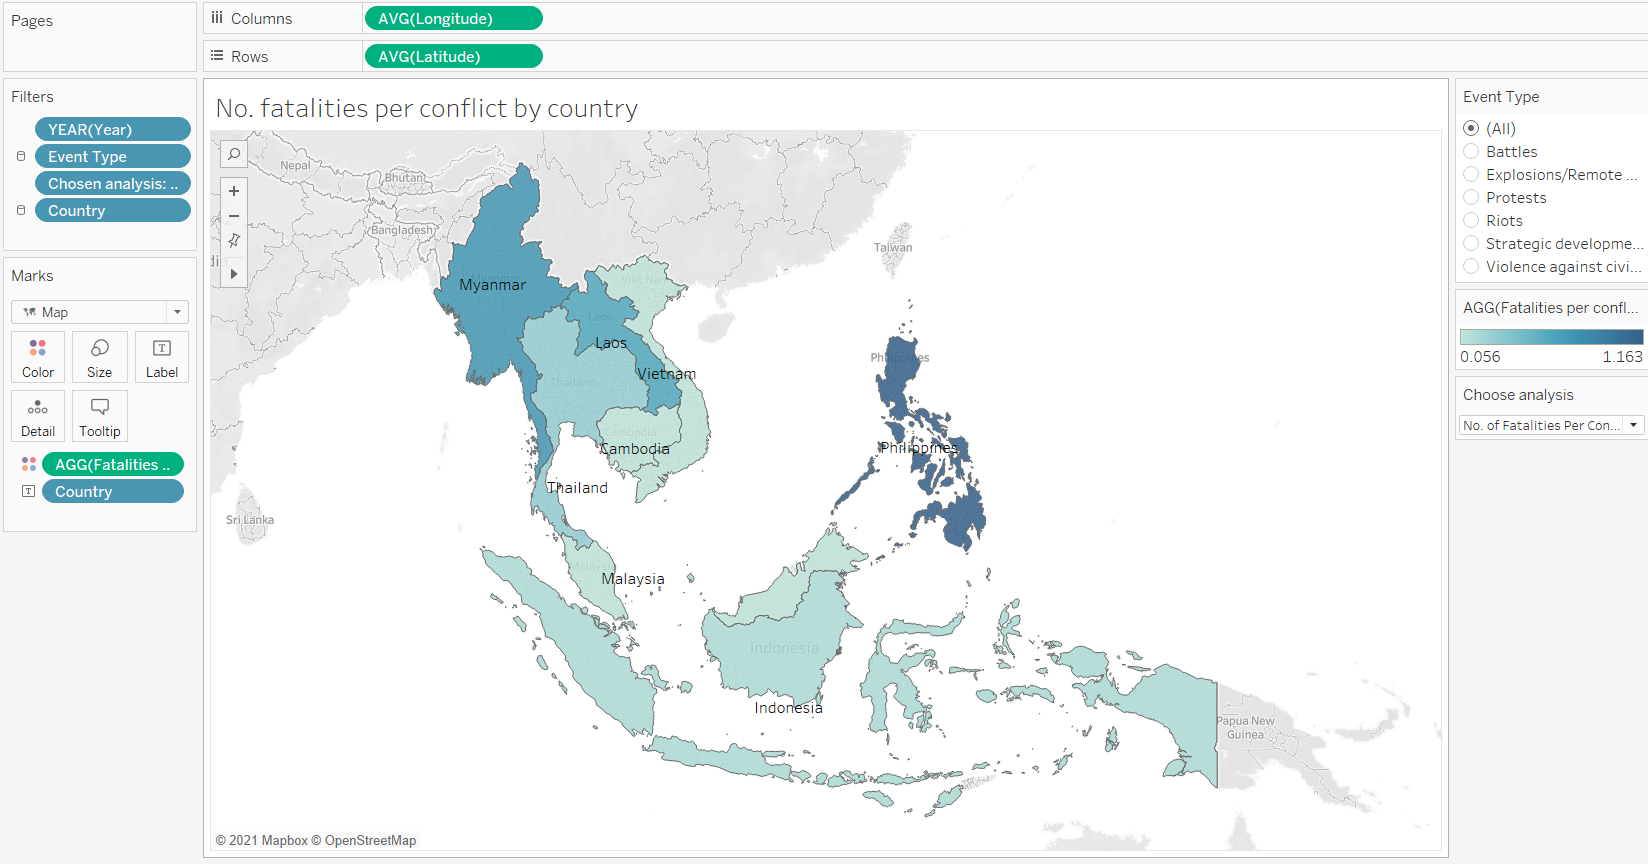Screen dimensions: 1648x864
Task: Zoom in with the map plus button
Action: pyautogui.click(x=234, y=191)
